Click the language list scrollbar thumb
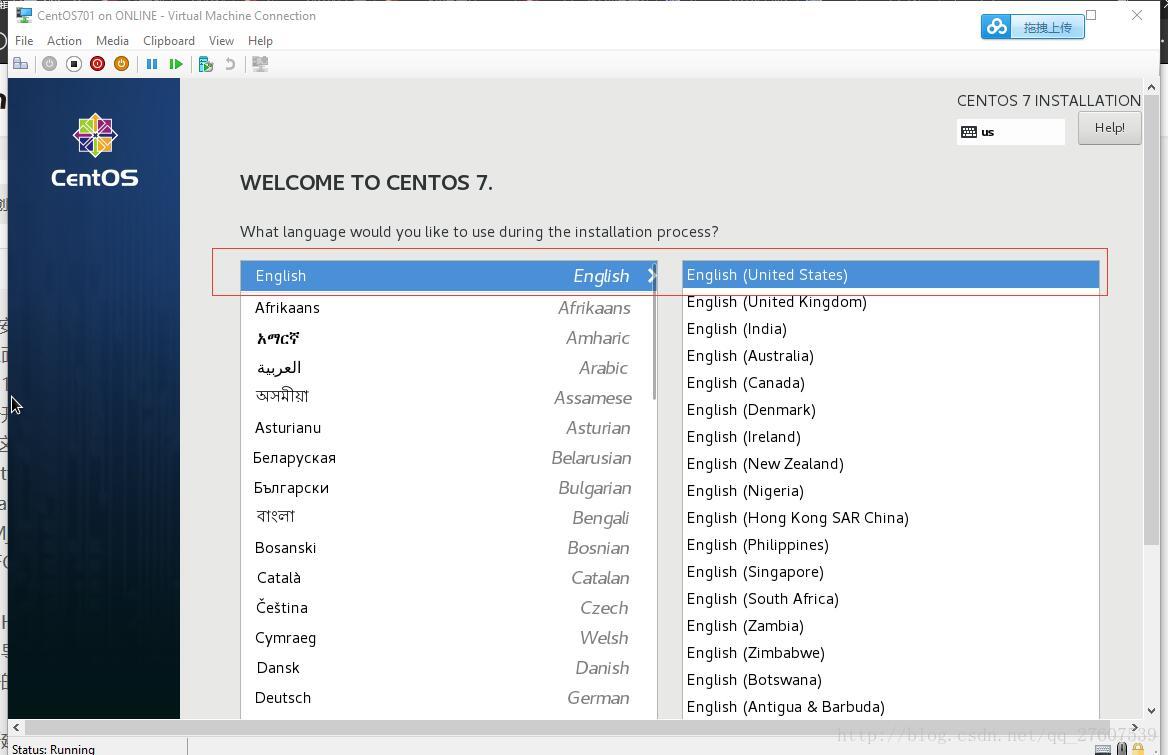Viewport: 1168px width, 755px height. 654,331
